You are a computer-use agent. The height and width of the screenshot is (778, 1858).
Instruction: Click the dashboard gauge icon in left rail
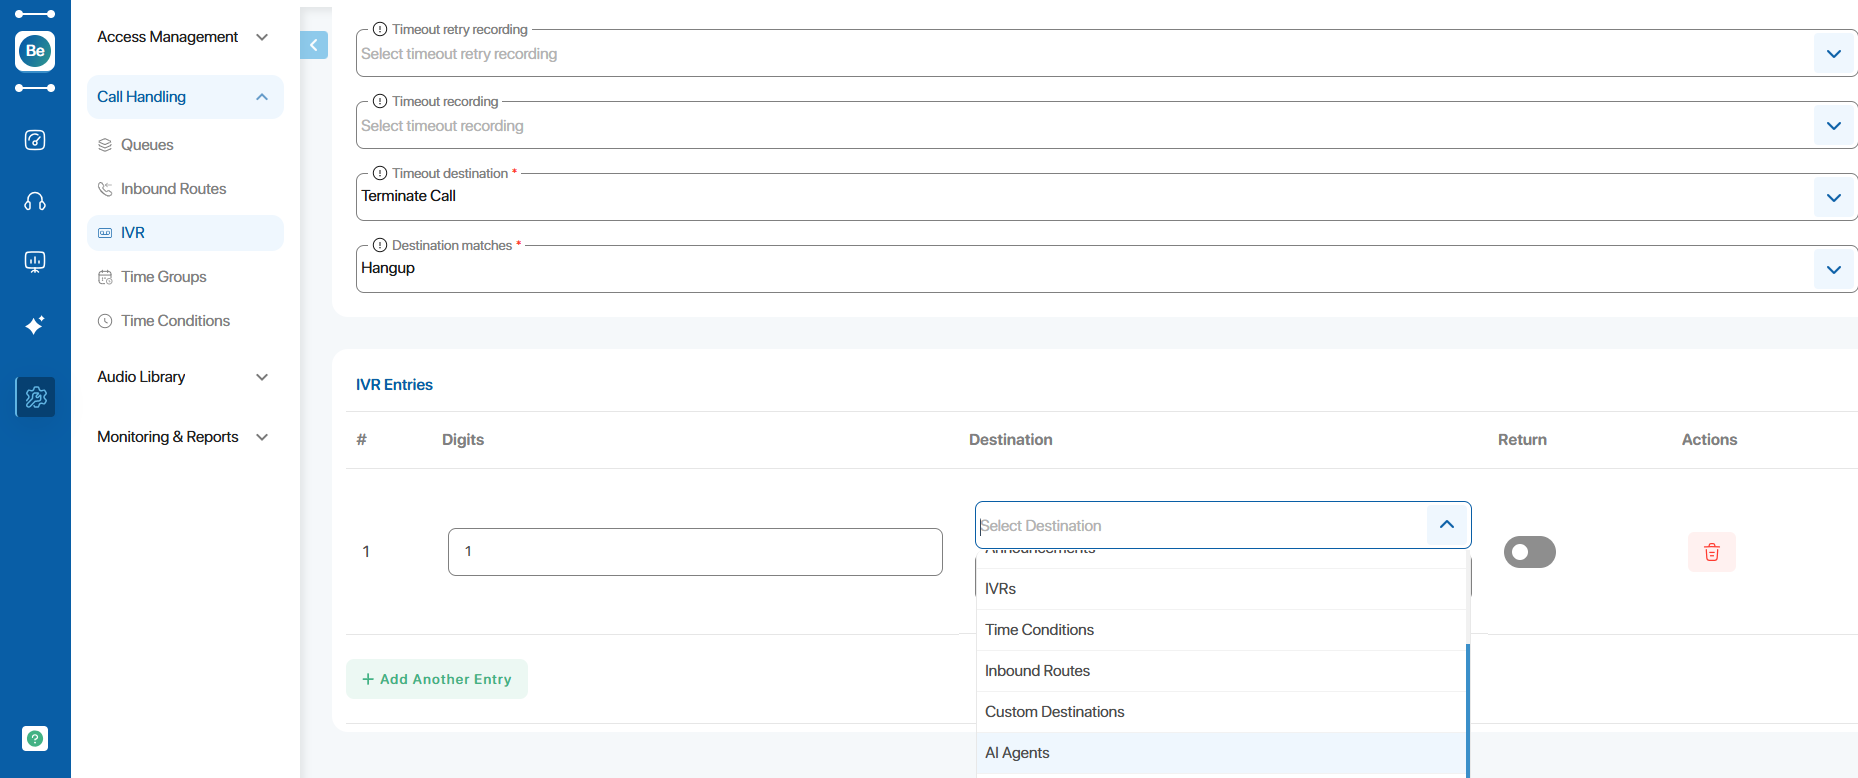pos(35,140)
